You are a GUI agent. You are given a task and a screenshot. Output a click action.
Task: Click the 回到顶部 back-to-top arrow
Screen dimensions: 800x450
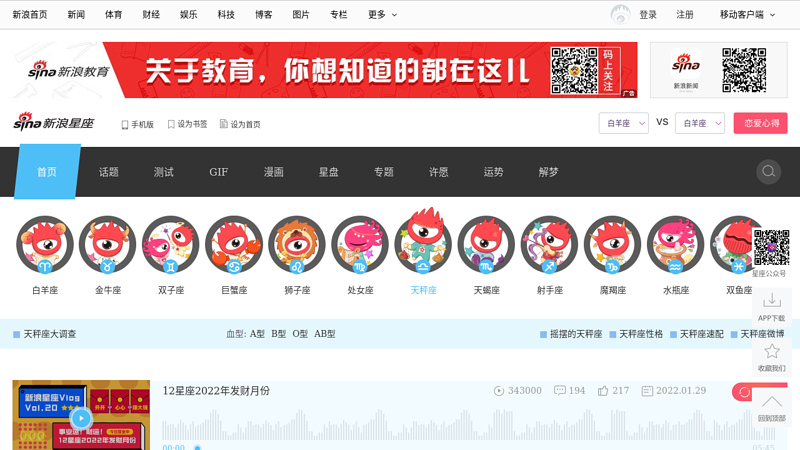[771, 402]
